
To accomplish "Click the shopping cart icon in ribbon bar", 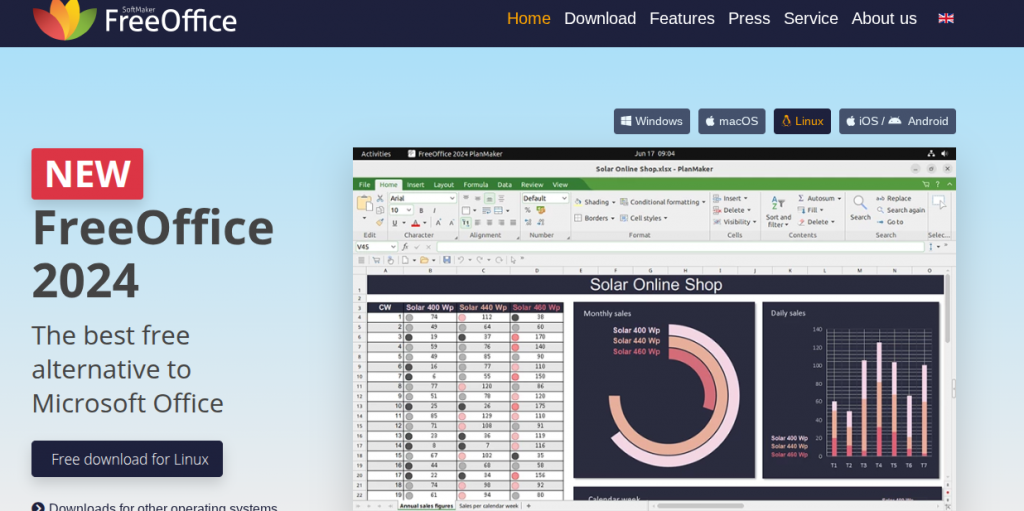I will [x=925, y=185].
